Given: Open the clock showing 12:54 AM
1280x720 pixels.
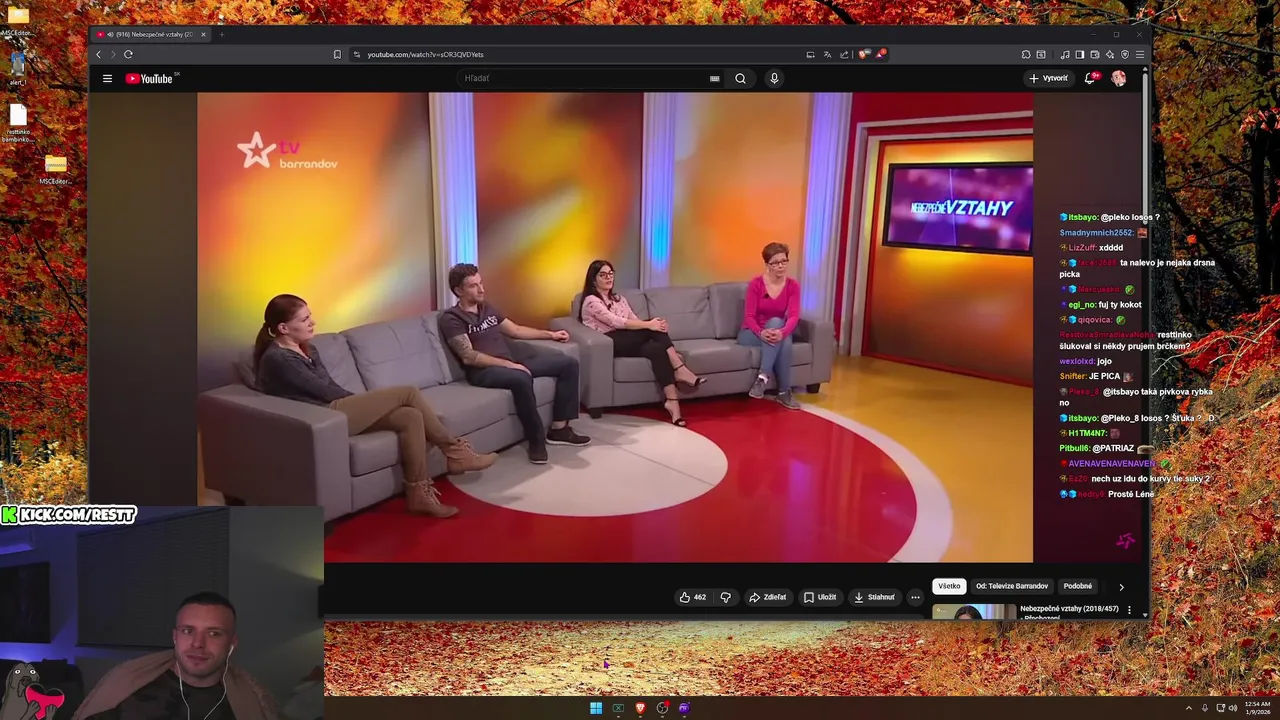Looking at the screenshot, I should (x=1257, y=708).
